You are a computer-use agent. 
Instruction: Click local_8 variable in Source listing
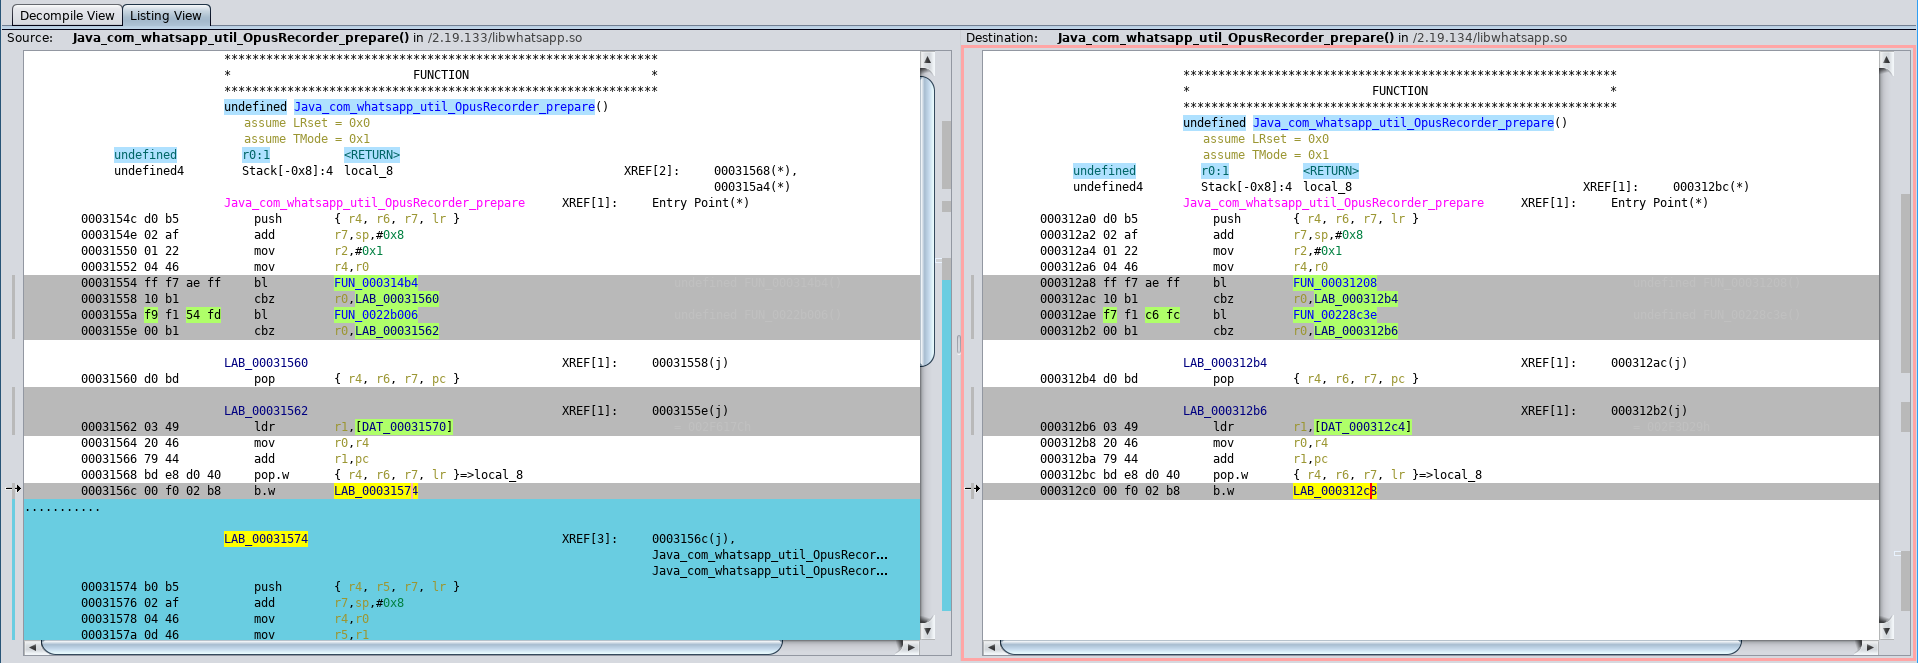[x=368, y=171]
